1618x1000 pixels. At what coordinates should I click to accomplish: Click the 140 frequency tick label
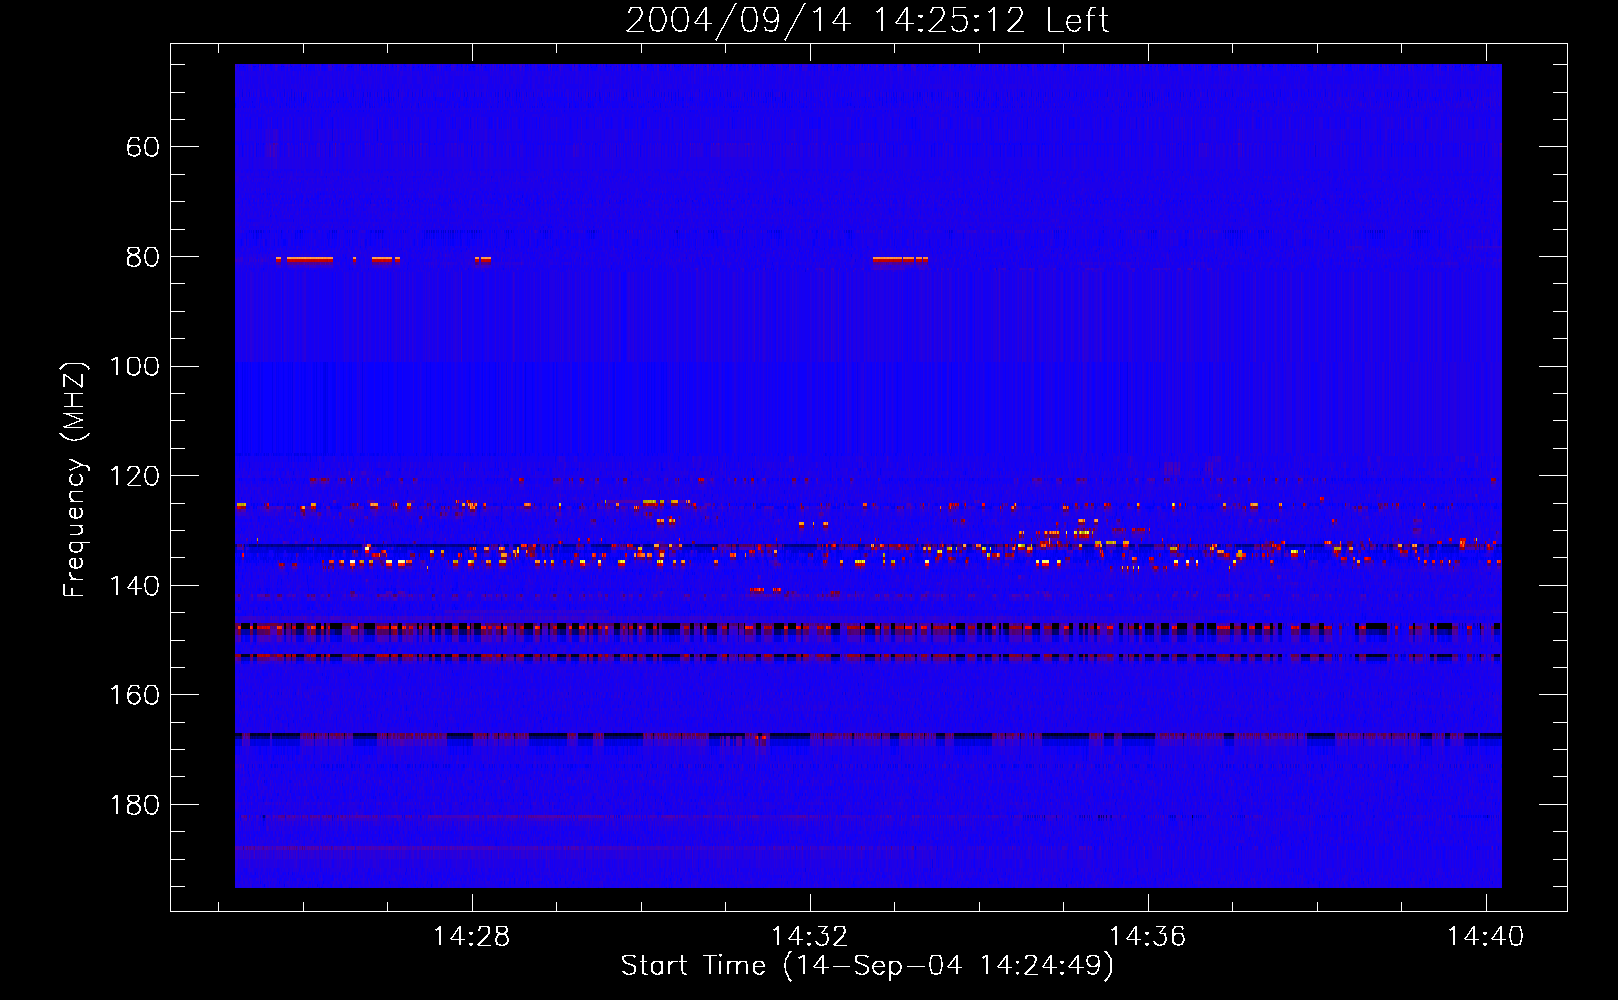[x=134, y=586]
